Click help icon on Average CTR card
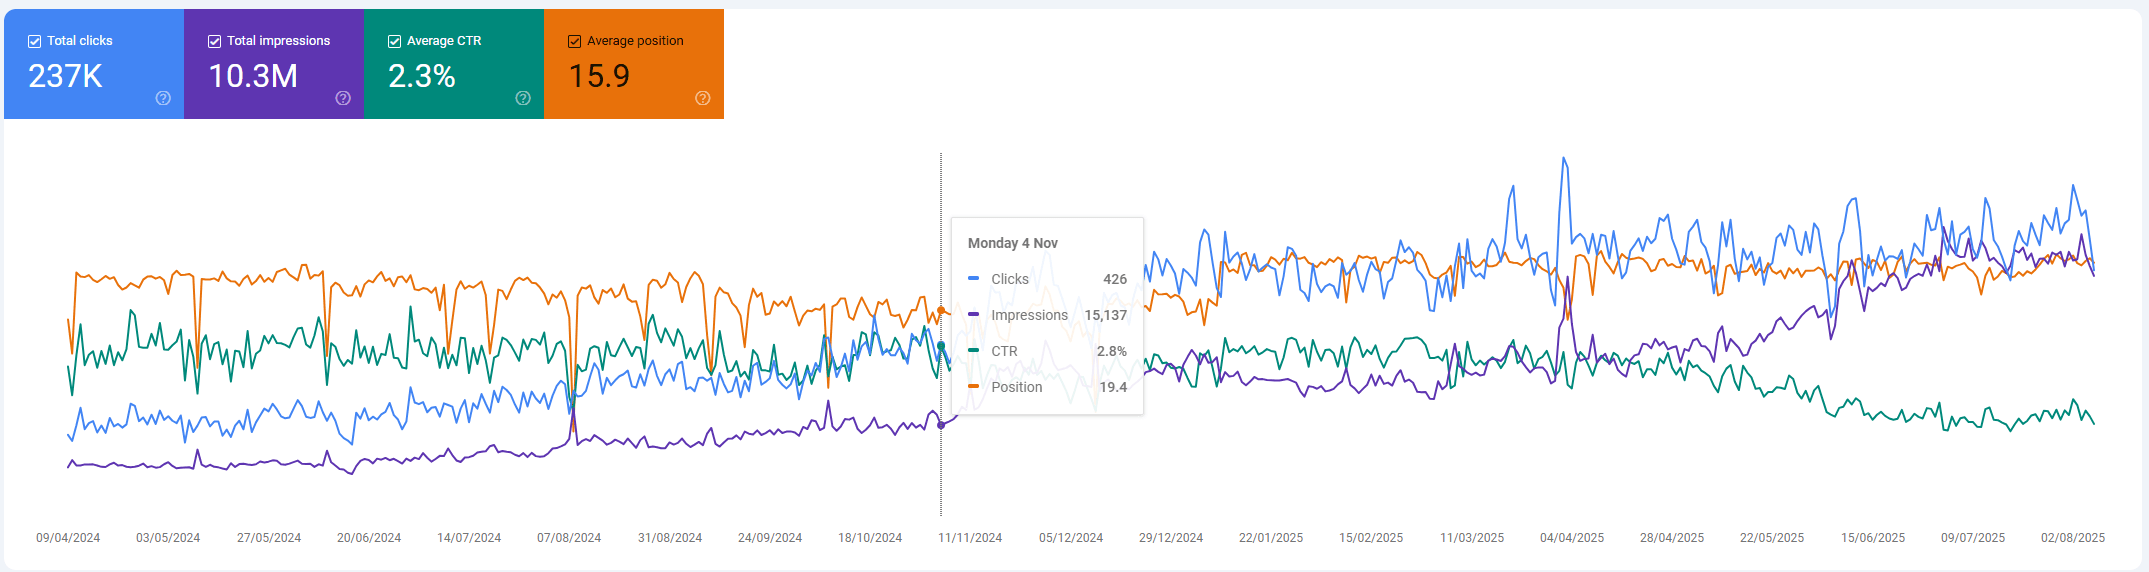This screenshot has height=572, width=2149. (x=523, y=98)
